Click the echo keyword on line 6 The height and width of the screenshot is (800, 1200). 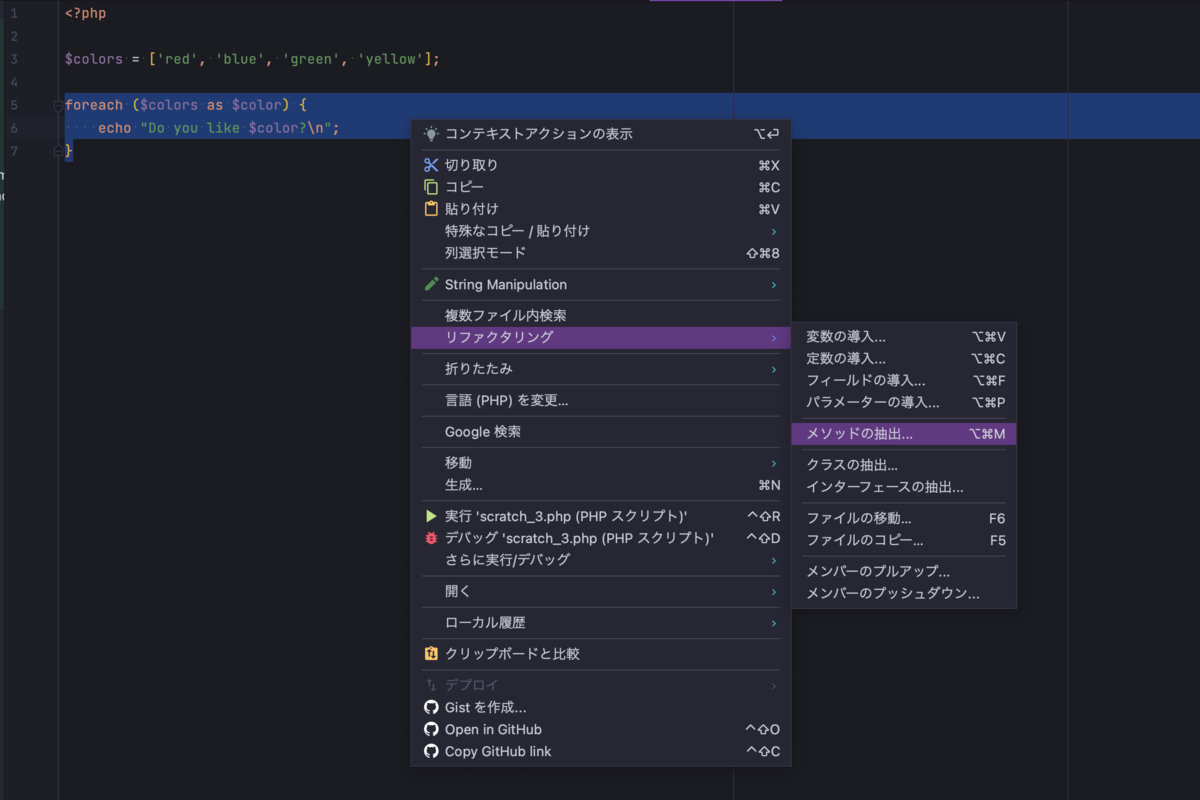point(114,128)
